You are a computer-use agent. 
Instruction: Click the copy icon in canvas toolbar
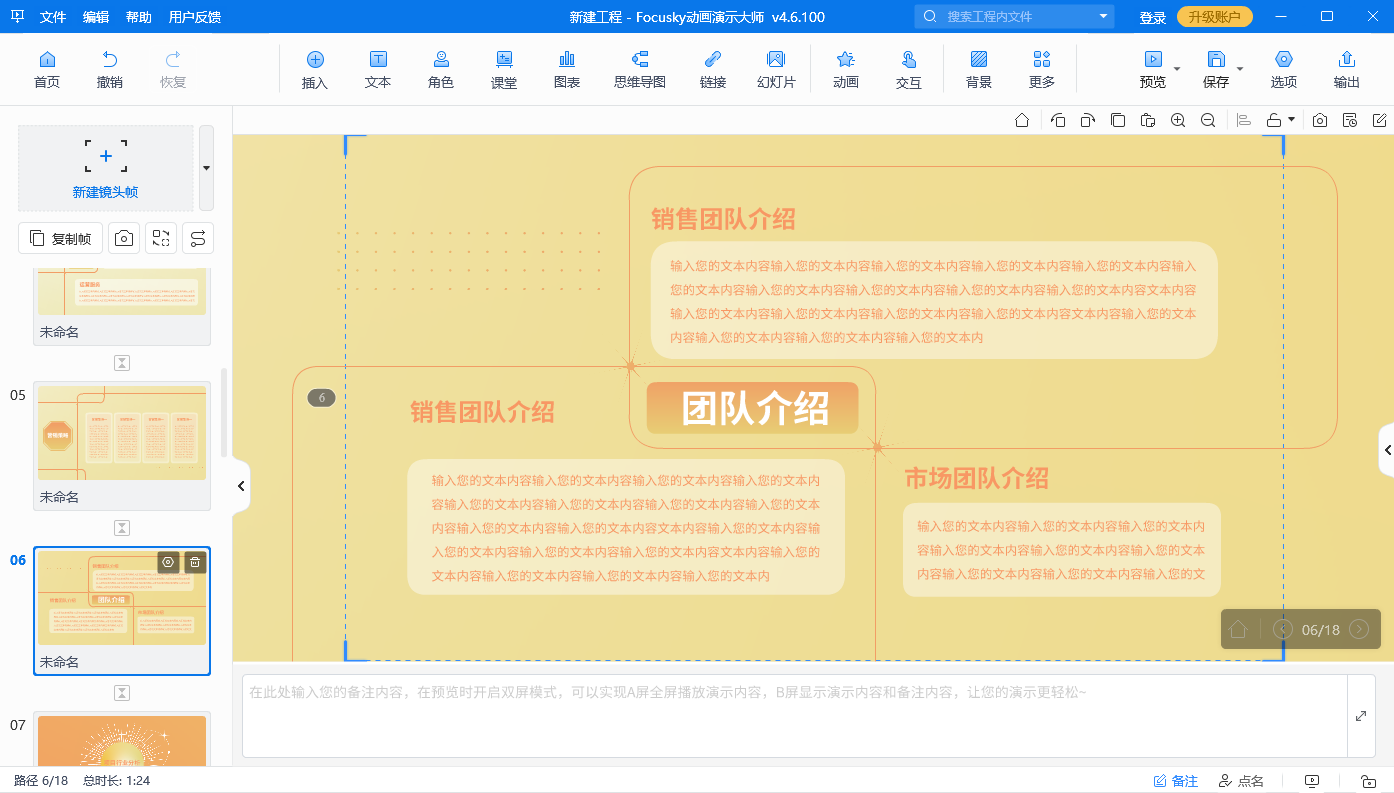point(1118,120)
